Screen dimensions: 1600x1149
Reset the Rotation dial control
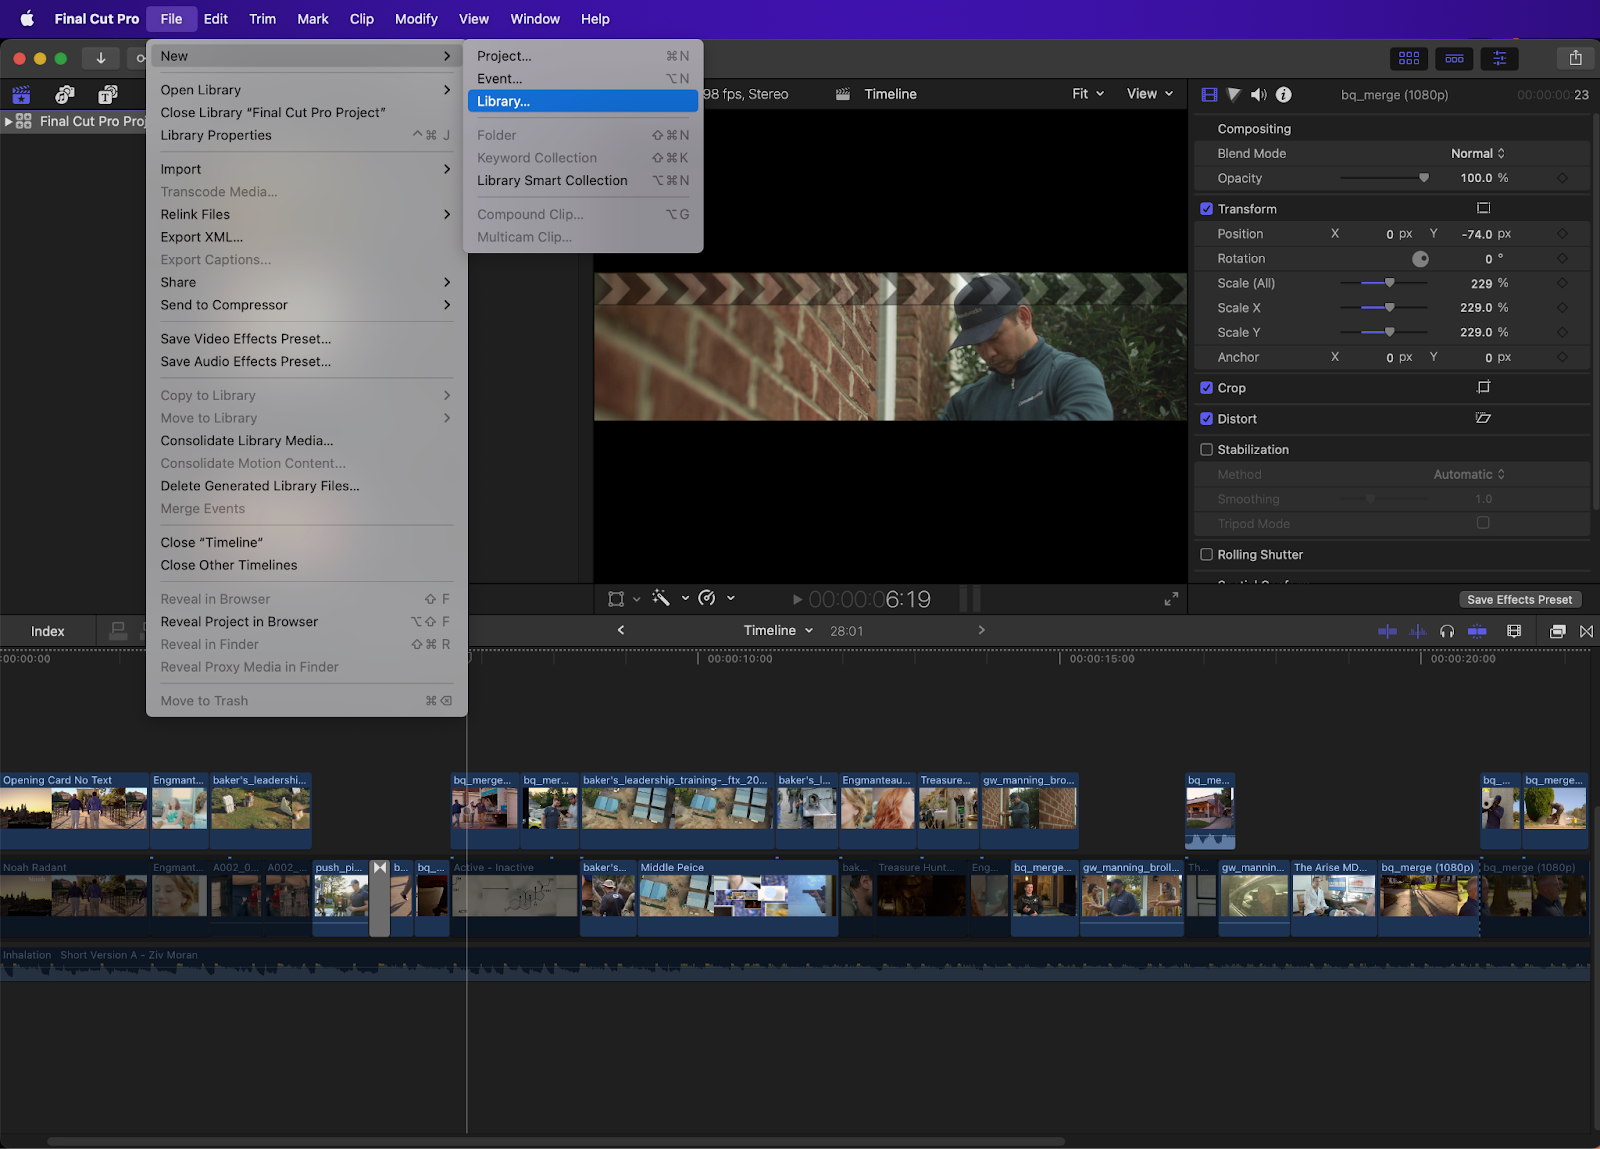point(1420,259)
